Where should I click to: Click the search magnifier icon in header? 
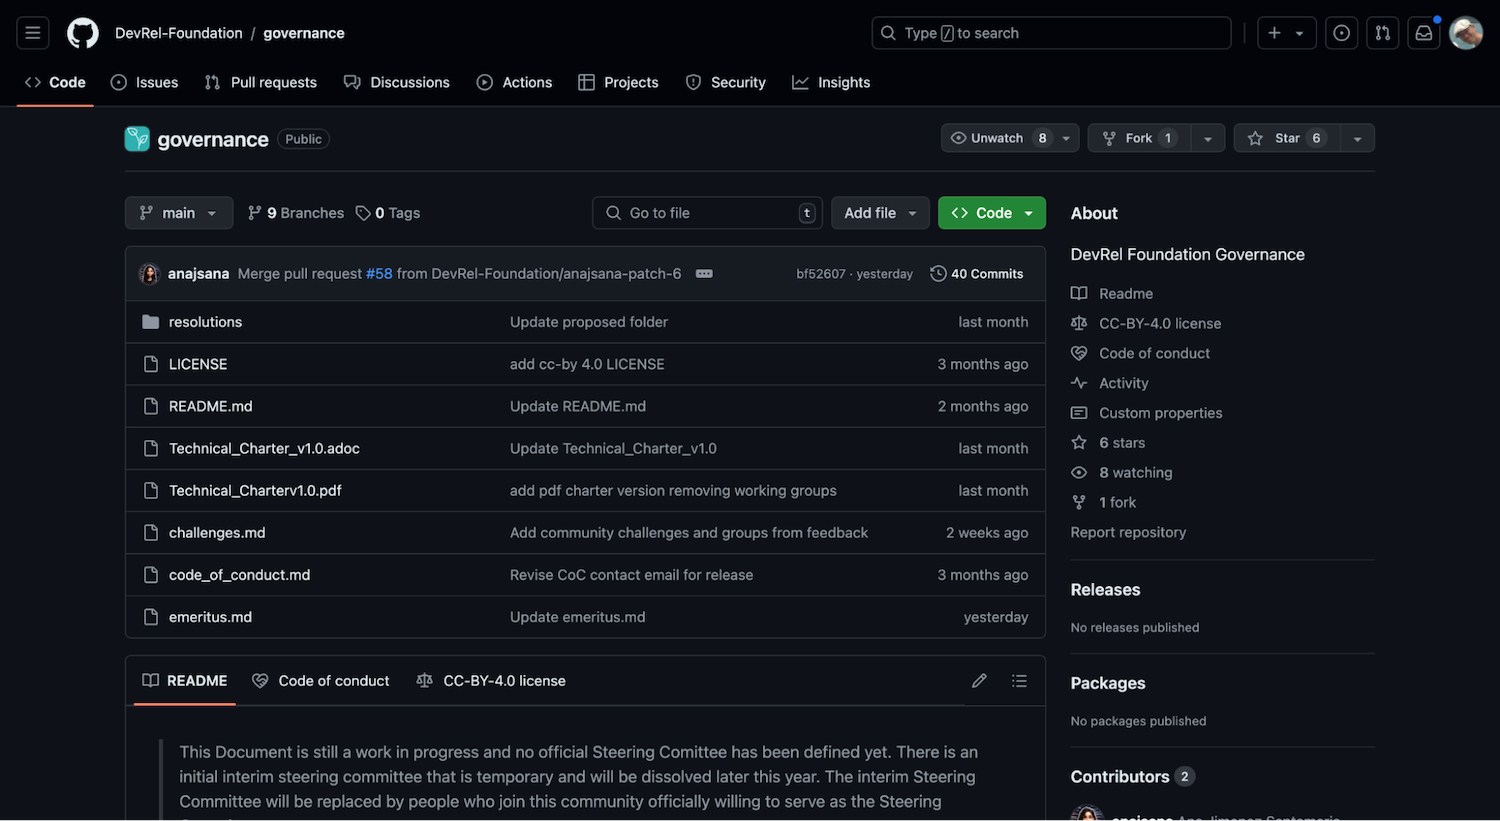(x=888, y=33)
